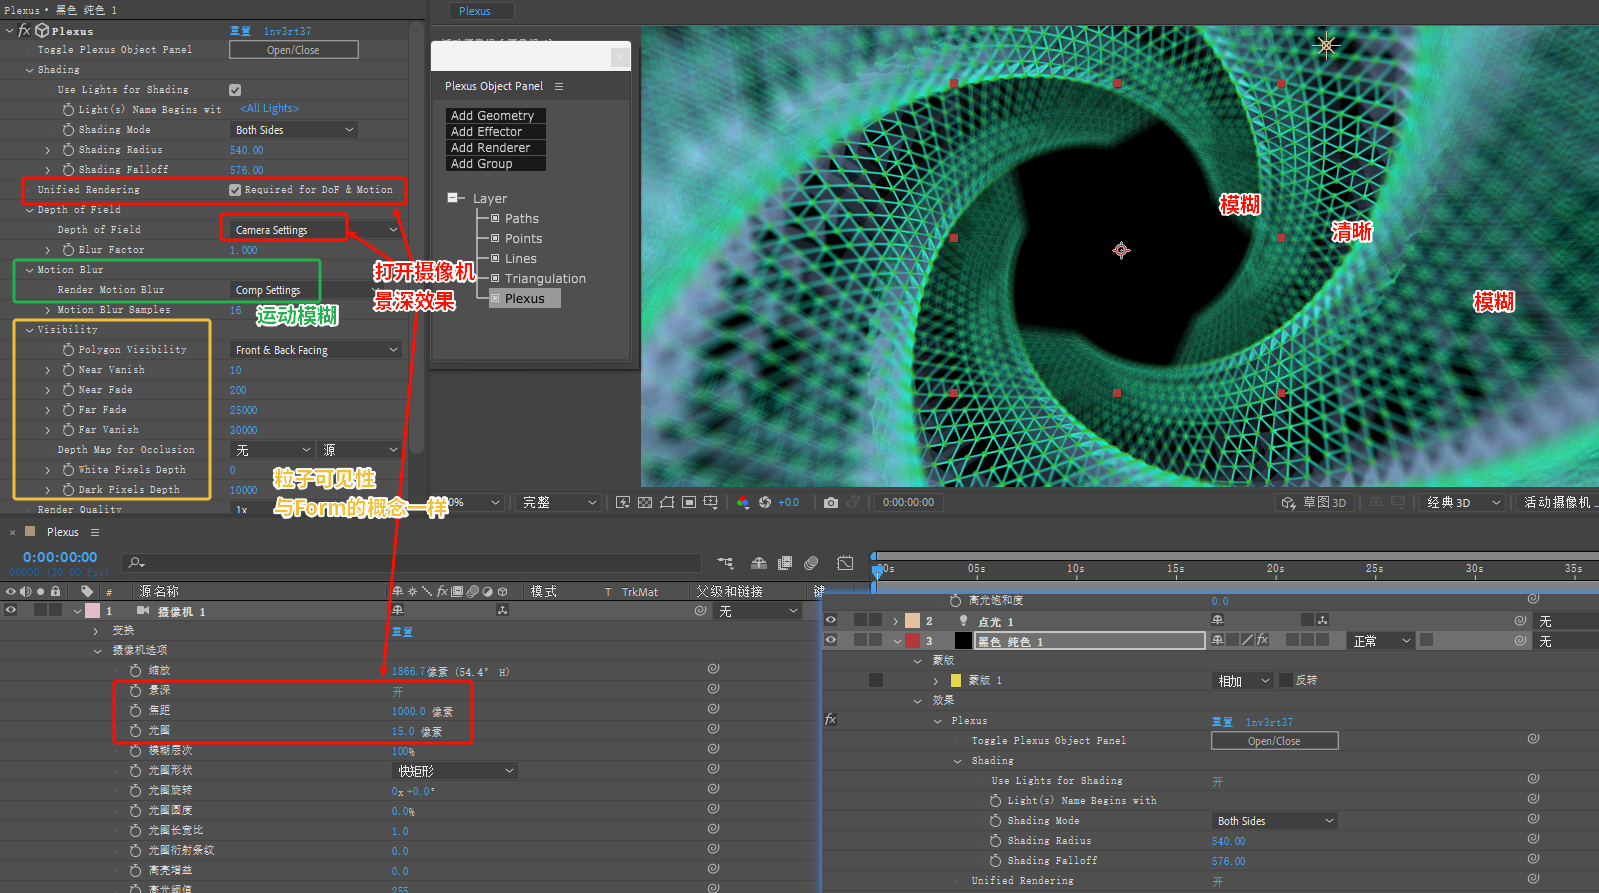Select the Plexus timeline tab
Screen dimensions: 1599x893
click(62, 532)
